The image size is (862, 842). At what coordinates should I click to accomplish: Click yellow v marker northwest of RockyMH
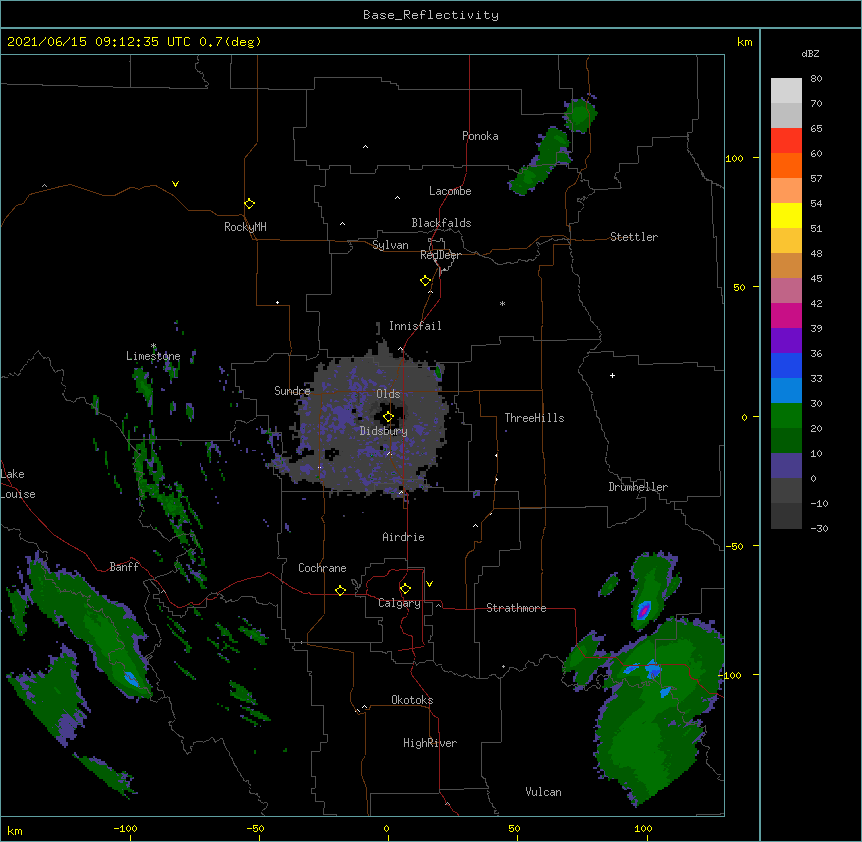(x=175, y=184)
